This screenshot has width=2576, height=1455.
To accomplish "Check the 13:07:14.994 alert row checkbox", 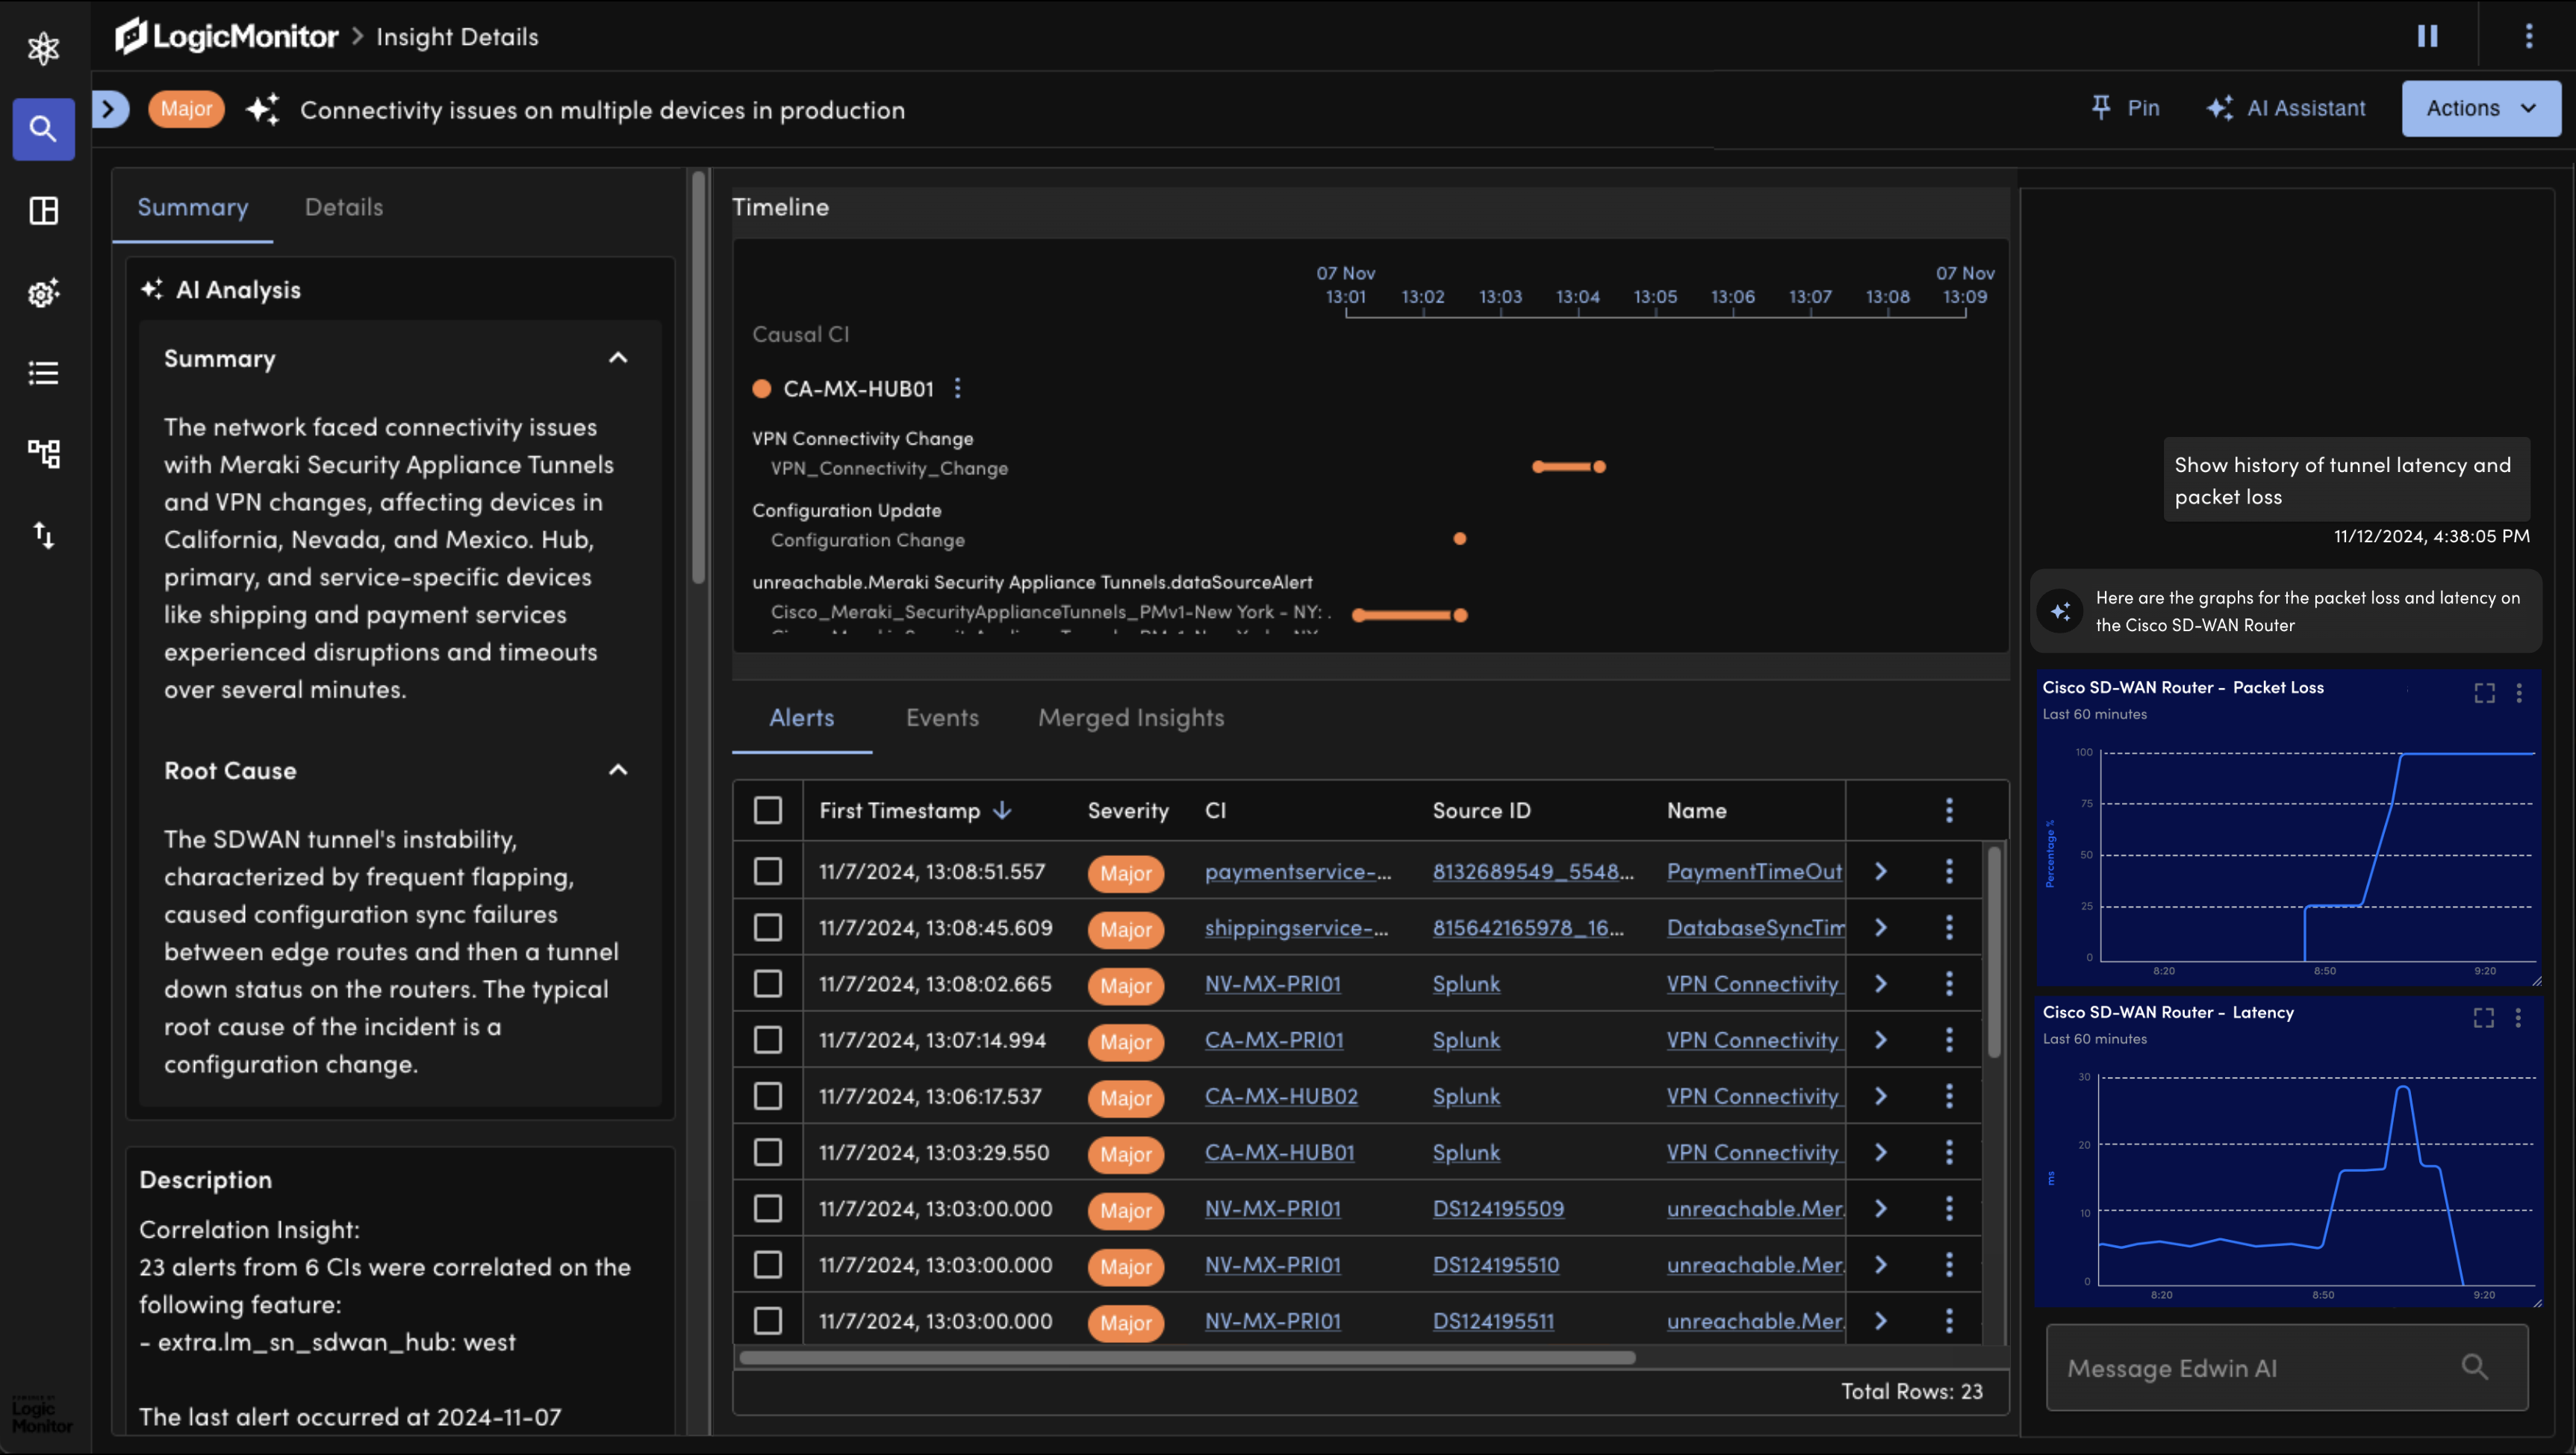I will pyautogui.click(x=768, y=1041).
